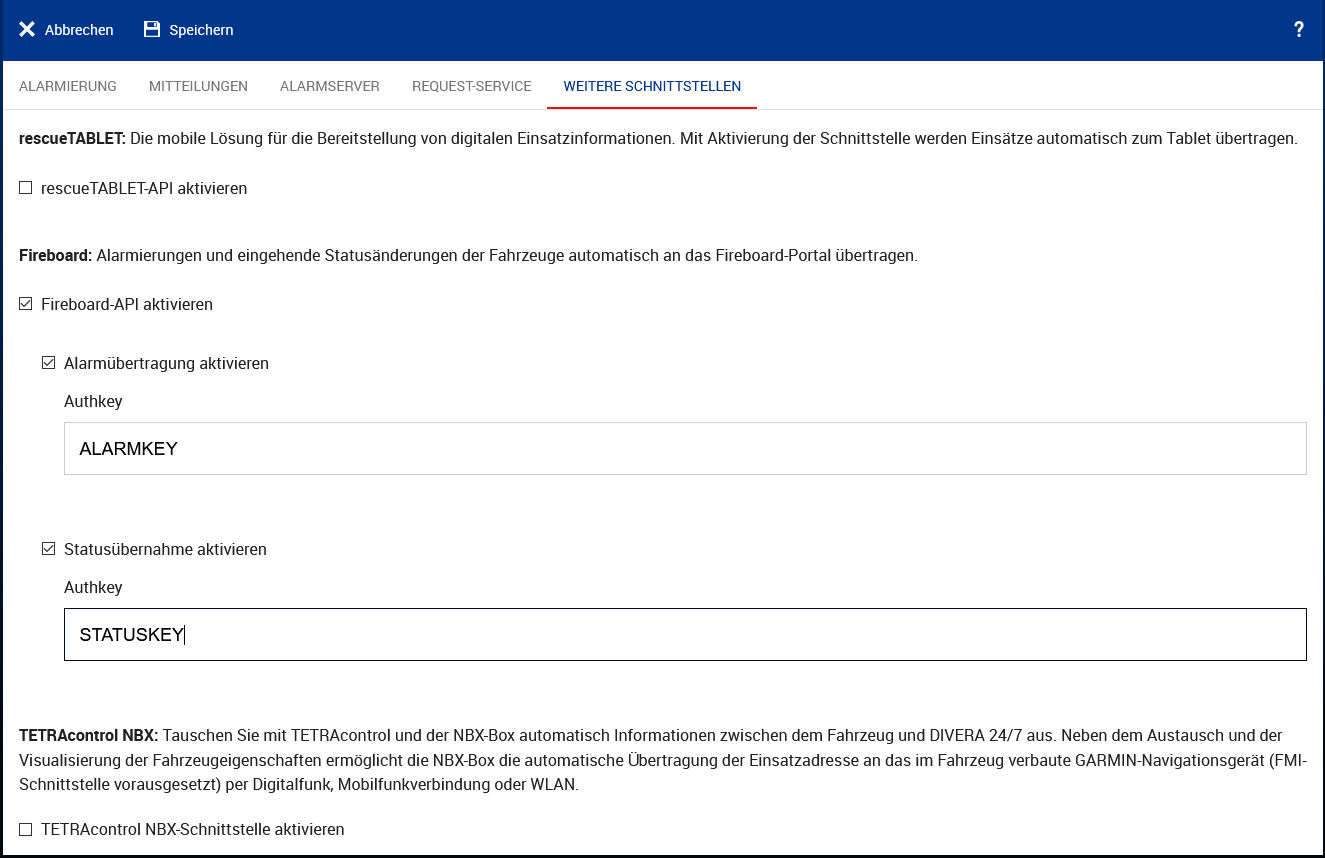The image size is (1325, 858).
Task: Open the MITTEILUNGEN tab
Action: click(198, 86)
